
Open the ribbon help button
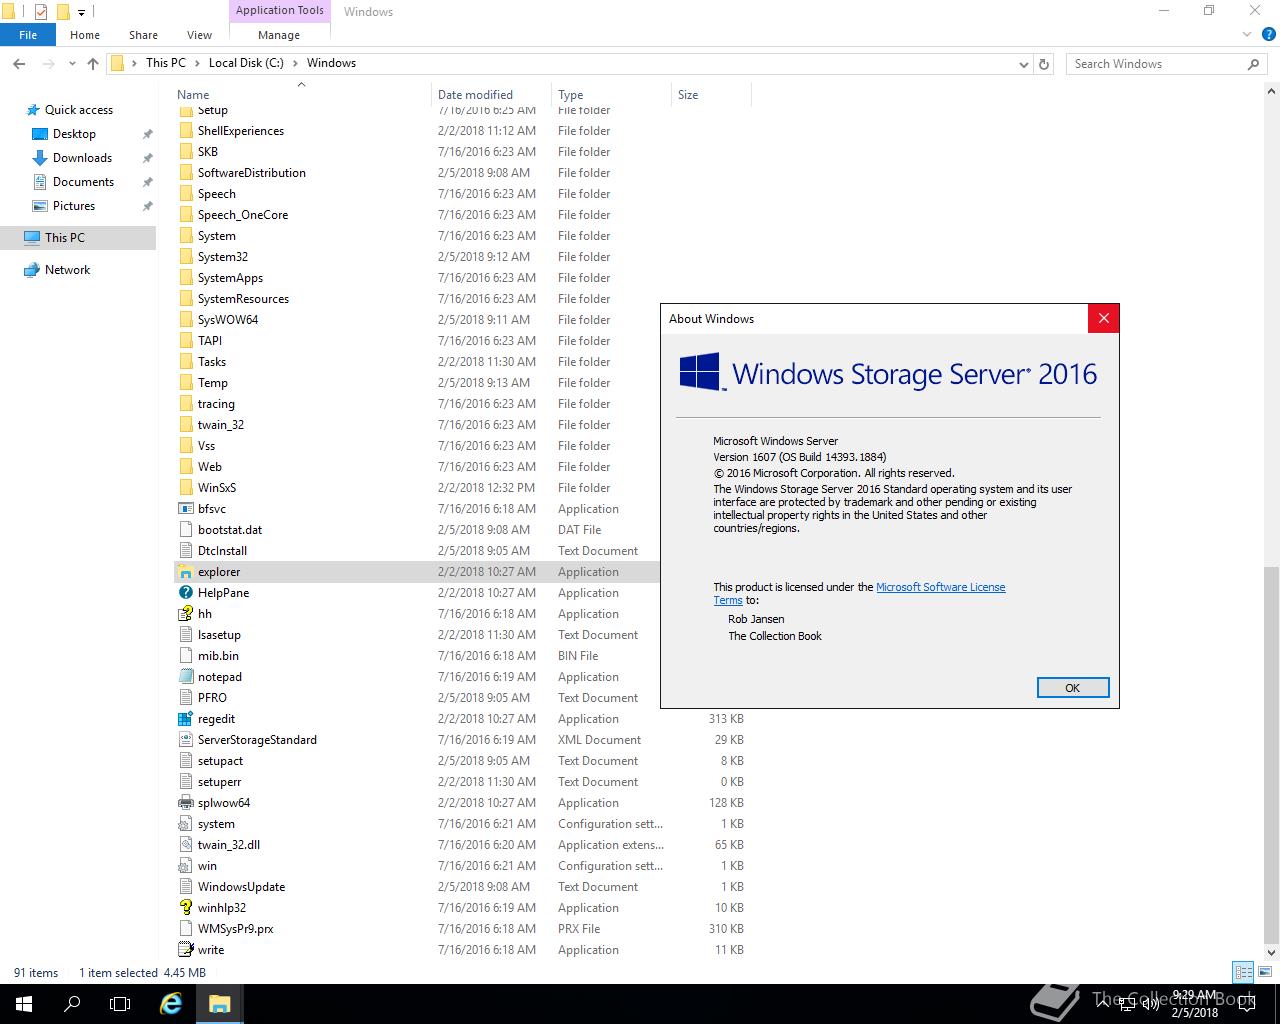pyautogui.click(x=1267, y=35)
